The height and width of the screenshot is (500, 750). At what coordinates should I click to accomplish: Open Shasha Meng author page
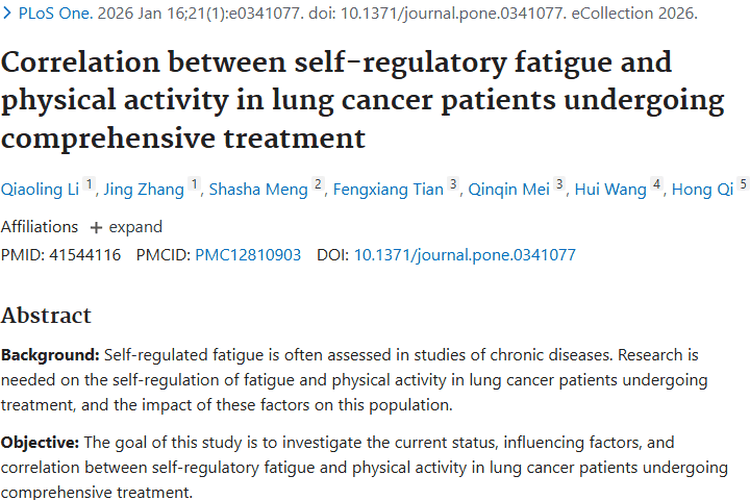coord(258,189)
